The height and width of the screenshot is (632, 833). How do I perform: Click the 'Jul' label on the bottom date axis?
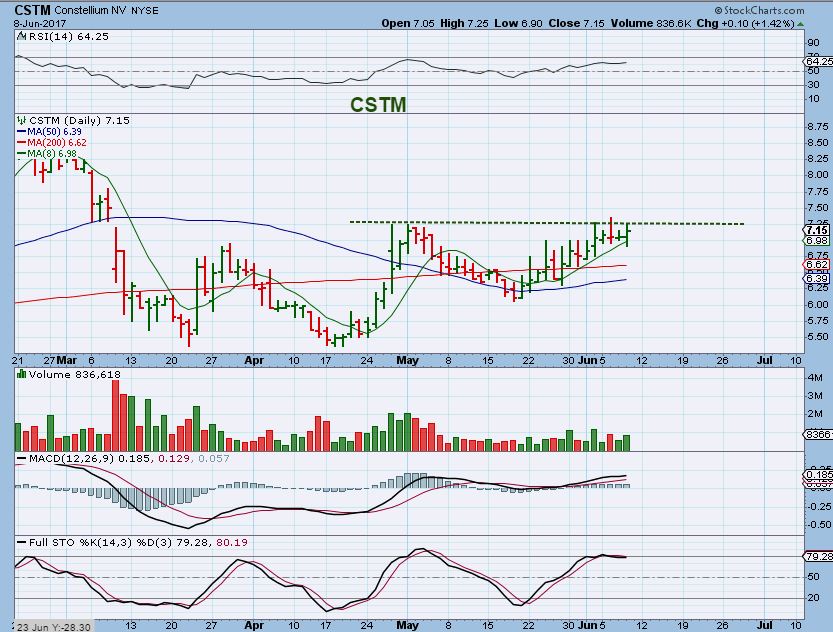click(764, 625)
